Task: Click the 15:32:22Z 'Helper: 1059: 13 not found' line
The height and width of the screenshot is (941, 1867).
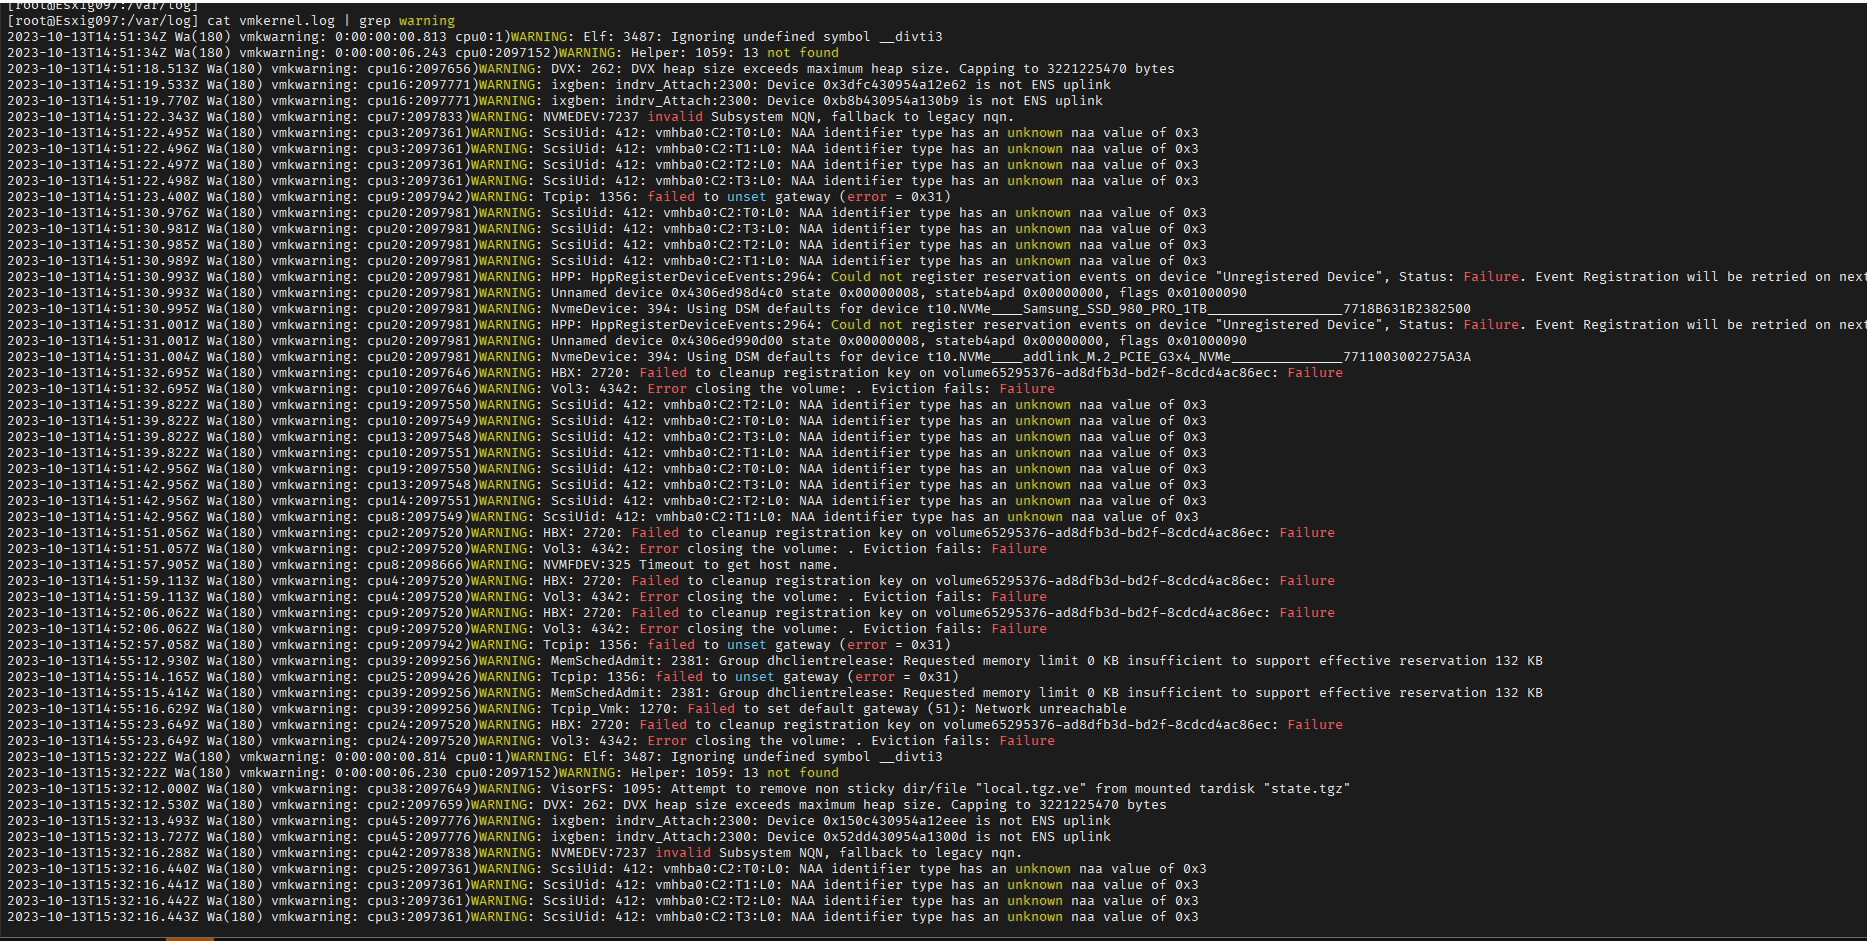Action: tap(423, 773)
